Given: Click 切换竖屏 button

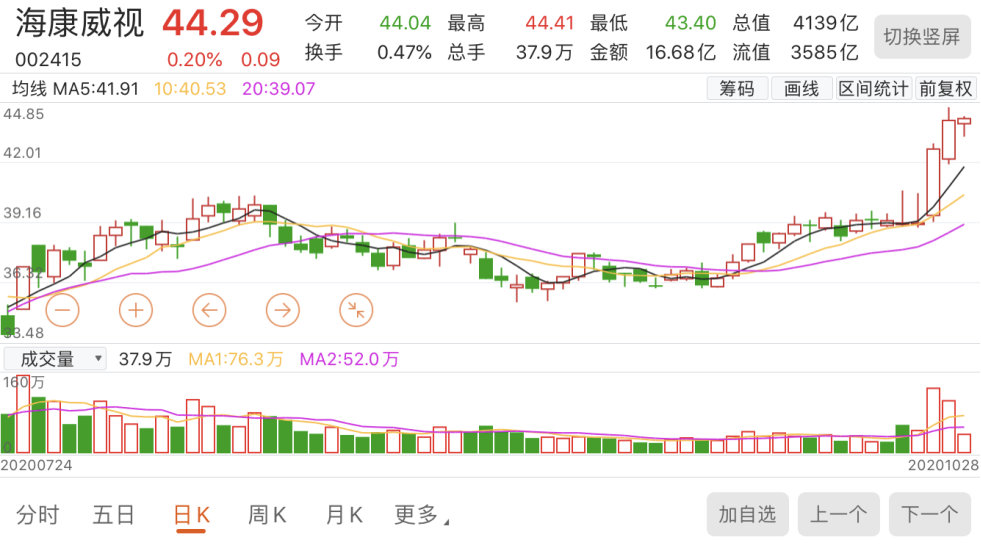Looking at the screenshot, I should click(x=922, y=37).
